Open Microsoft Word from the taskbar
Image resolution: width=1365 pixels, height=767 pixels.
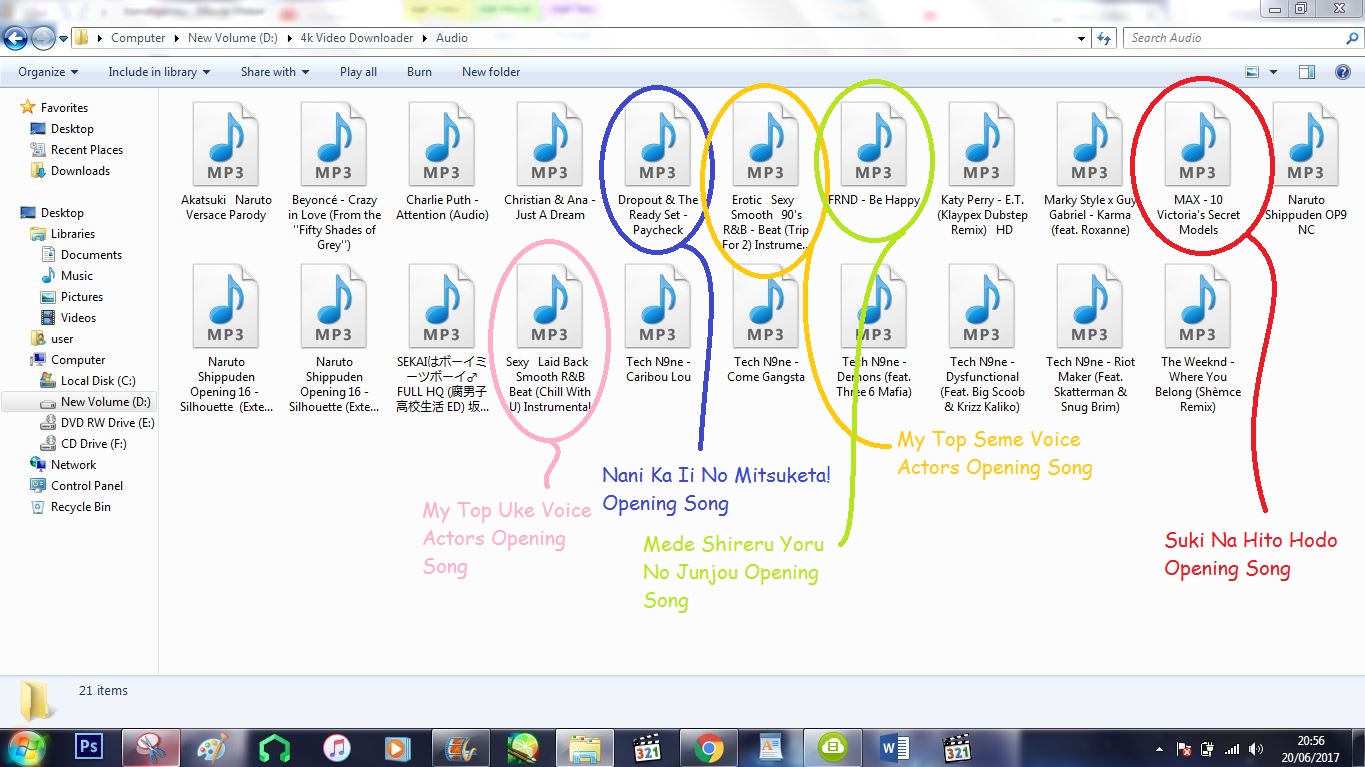coord(894,747)
